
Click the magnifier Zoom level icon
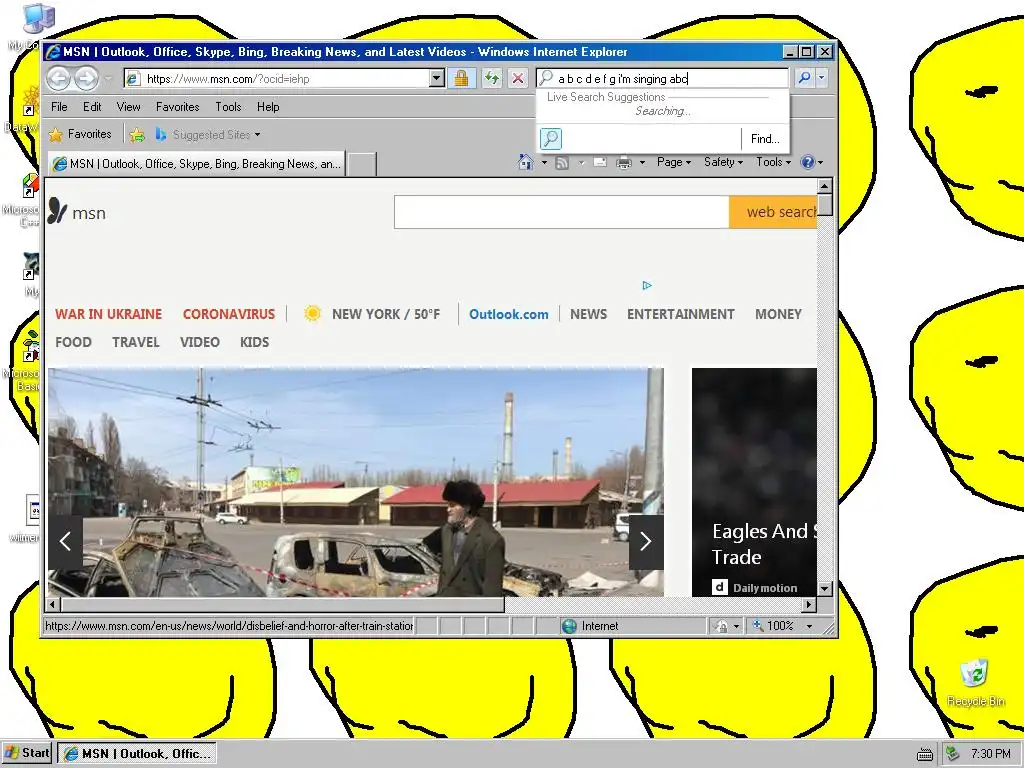point(758,626)
